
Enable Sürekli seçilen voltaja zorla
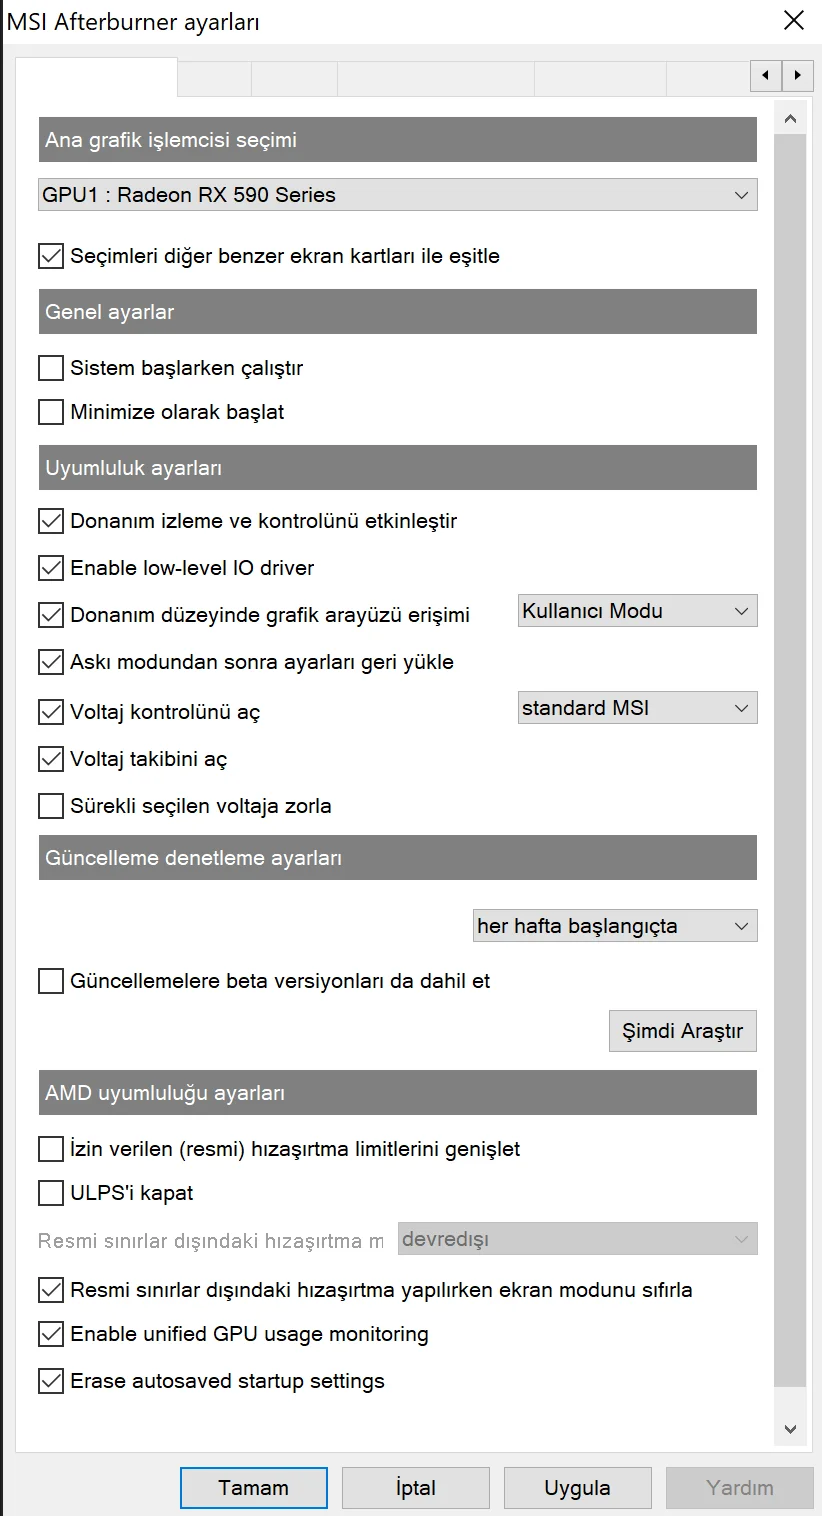click(50, 805)
